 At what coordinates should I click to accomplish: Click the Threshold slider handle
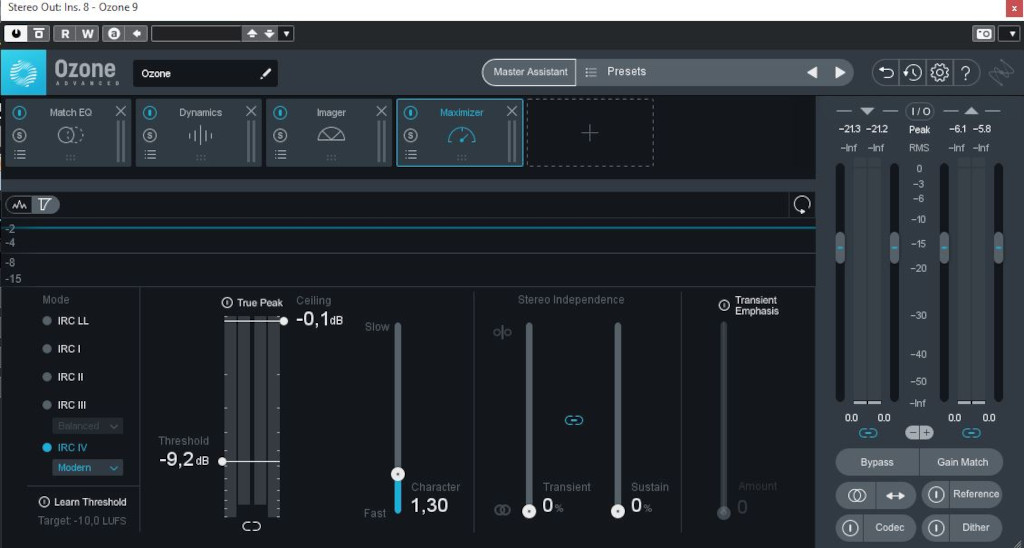coord(222,461)
